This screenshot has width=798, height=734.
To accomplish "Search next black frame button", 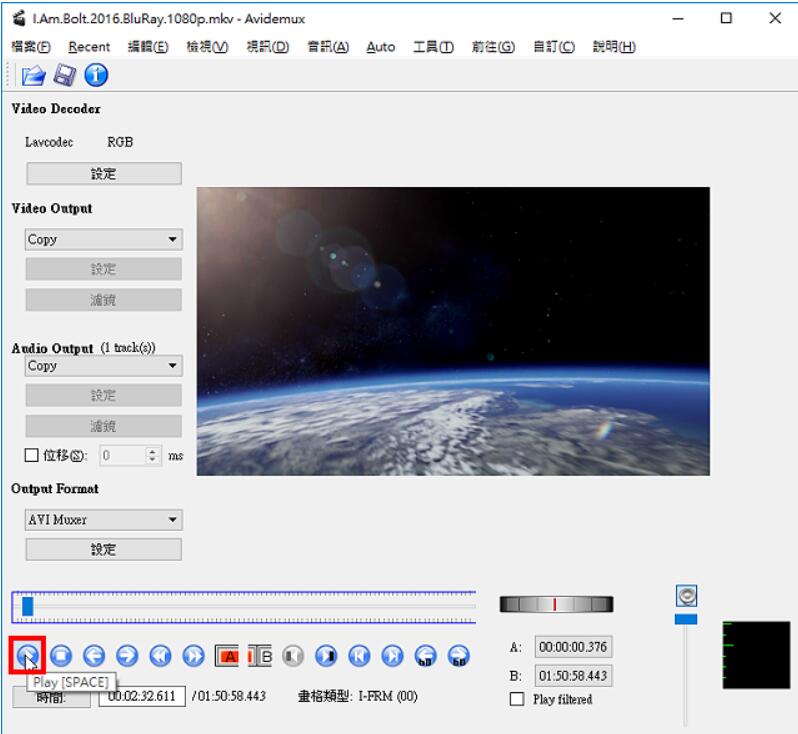I will (x=326, y=656).
